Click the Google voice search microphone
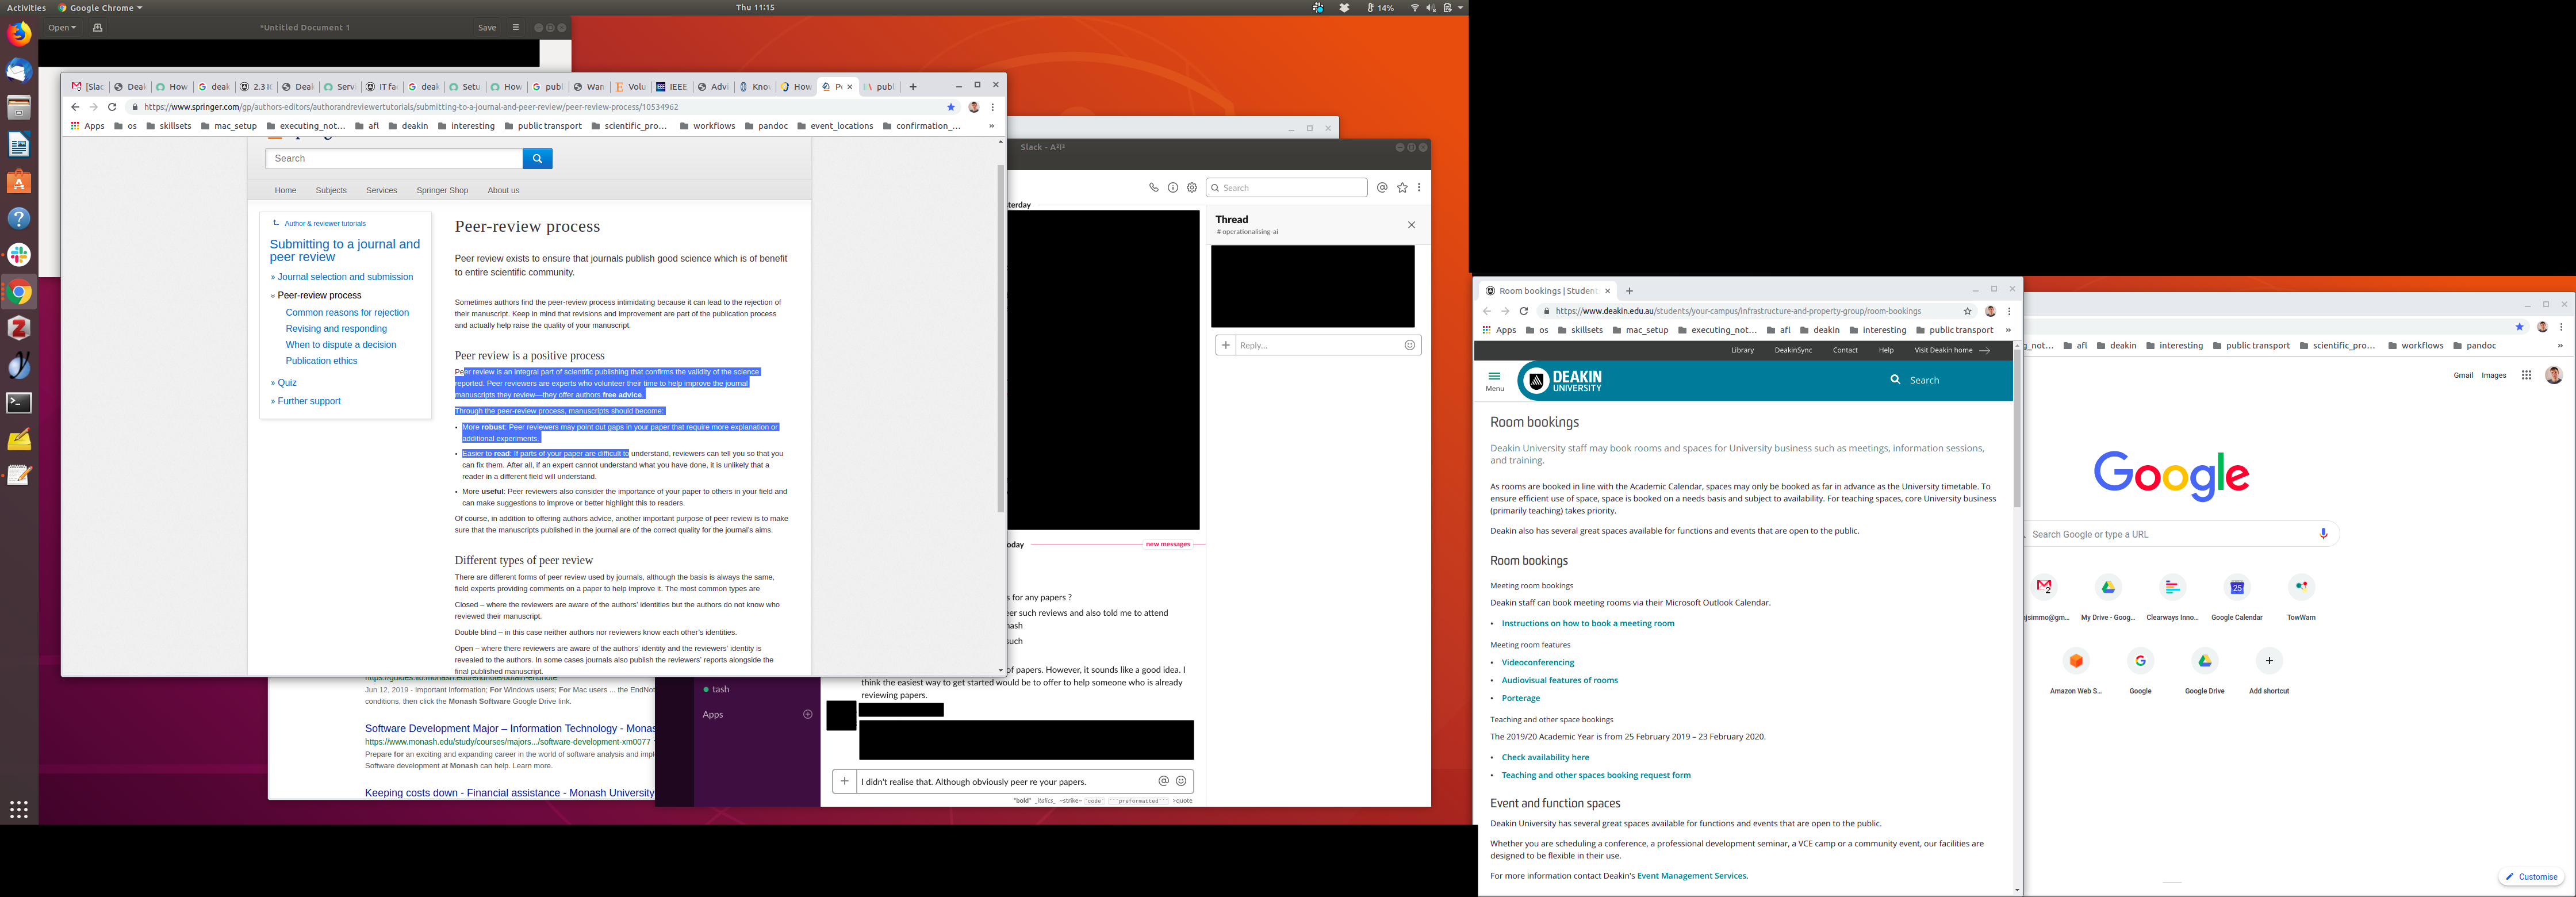Screen dimensions: 2576x897 point(2323,534)
